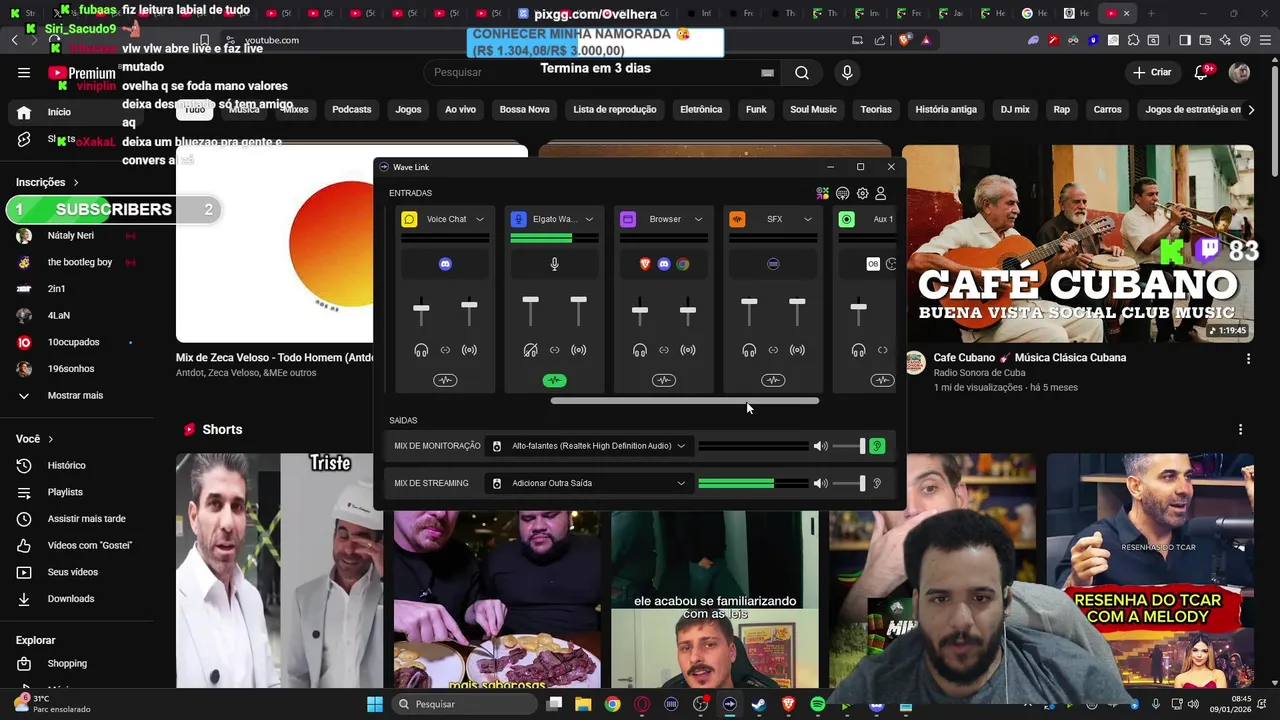Click Mix de Monitoração output volume slider
The image size is (1280, 720).
pos(850,446)
